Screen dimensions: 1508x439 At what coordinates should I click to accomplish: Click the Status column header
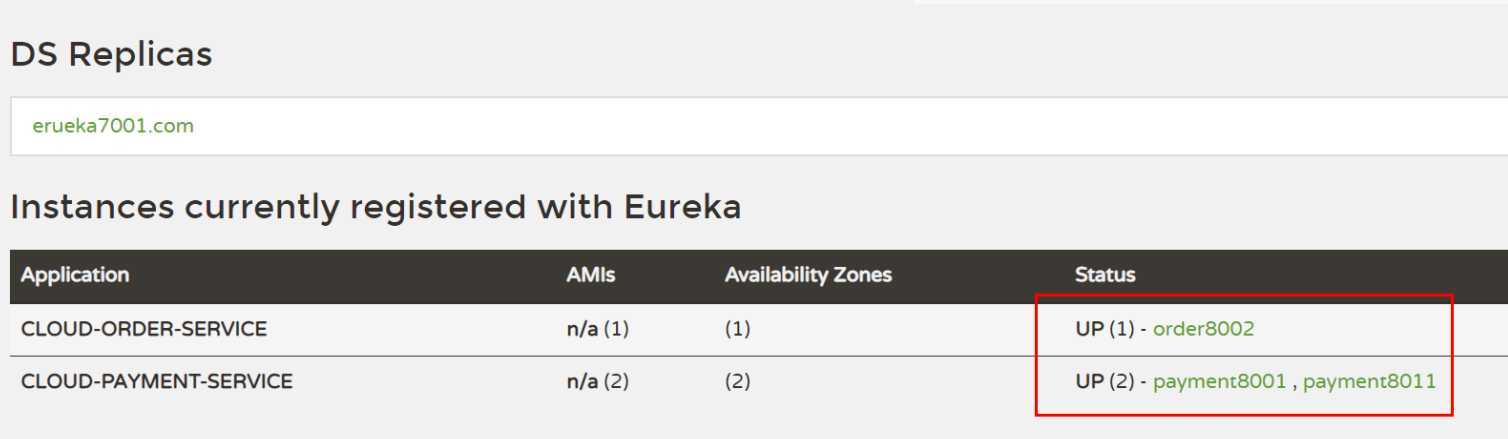1105,275
